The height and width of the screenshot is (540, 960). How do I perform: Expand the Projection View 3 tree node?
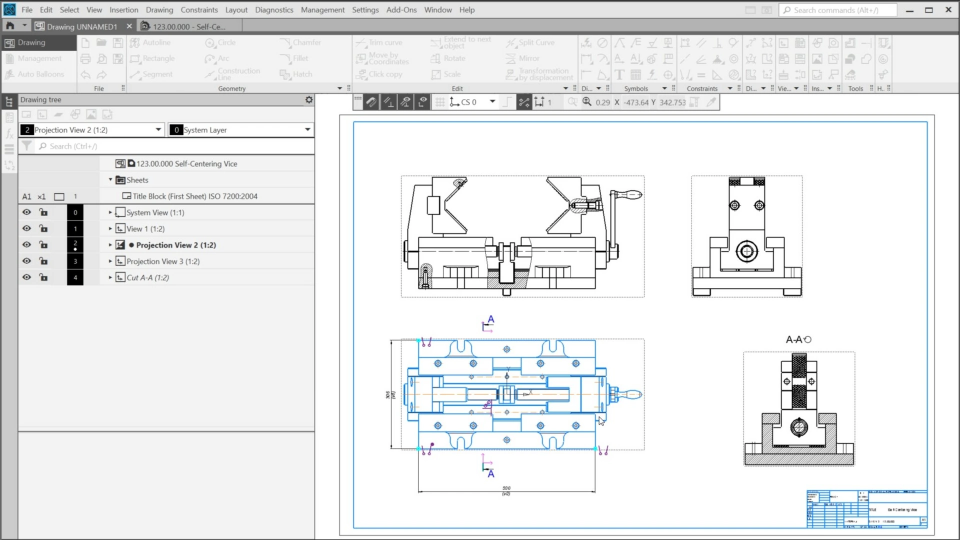[x=111, y=261]
